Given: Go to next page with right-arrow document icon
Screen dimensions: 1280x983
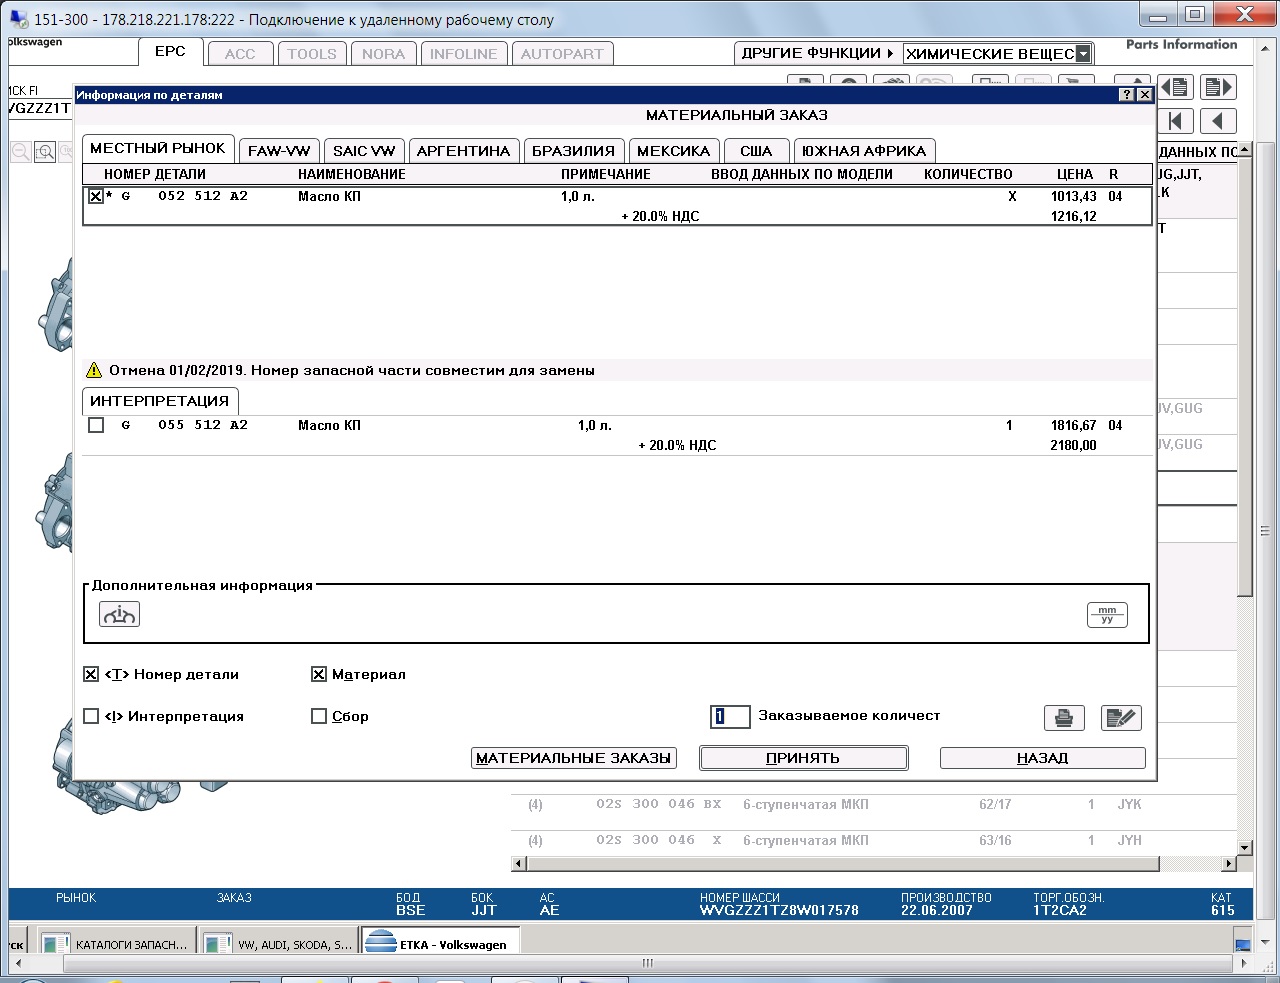Looking at the screenshot, I should (x=1218, y=88).
